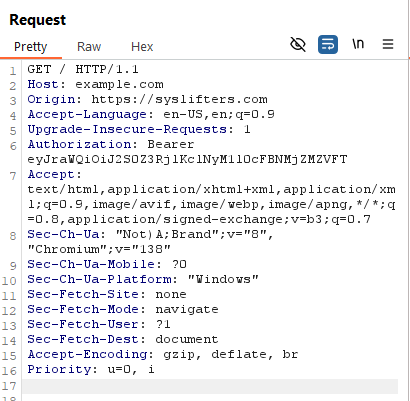Click the empty line 17 in editor
Viewport: 410px width, 401px height.
[210, 386]
